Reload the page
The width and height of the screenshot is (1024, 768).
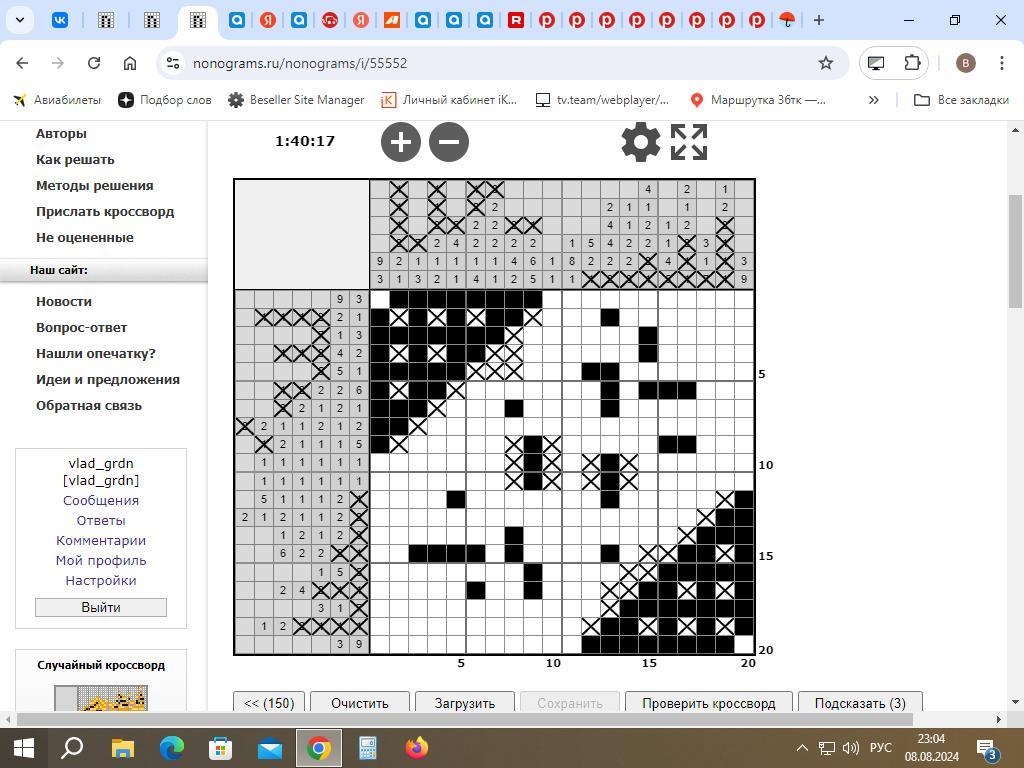tap(94, 63)
